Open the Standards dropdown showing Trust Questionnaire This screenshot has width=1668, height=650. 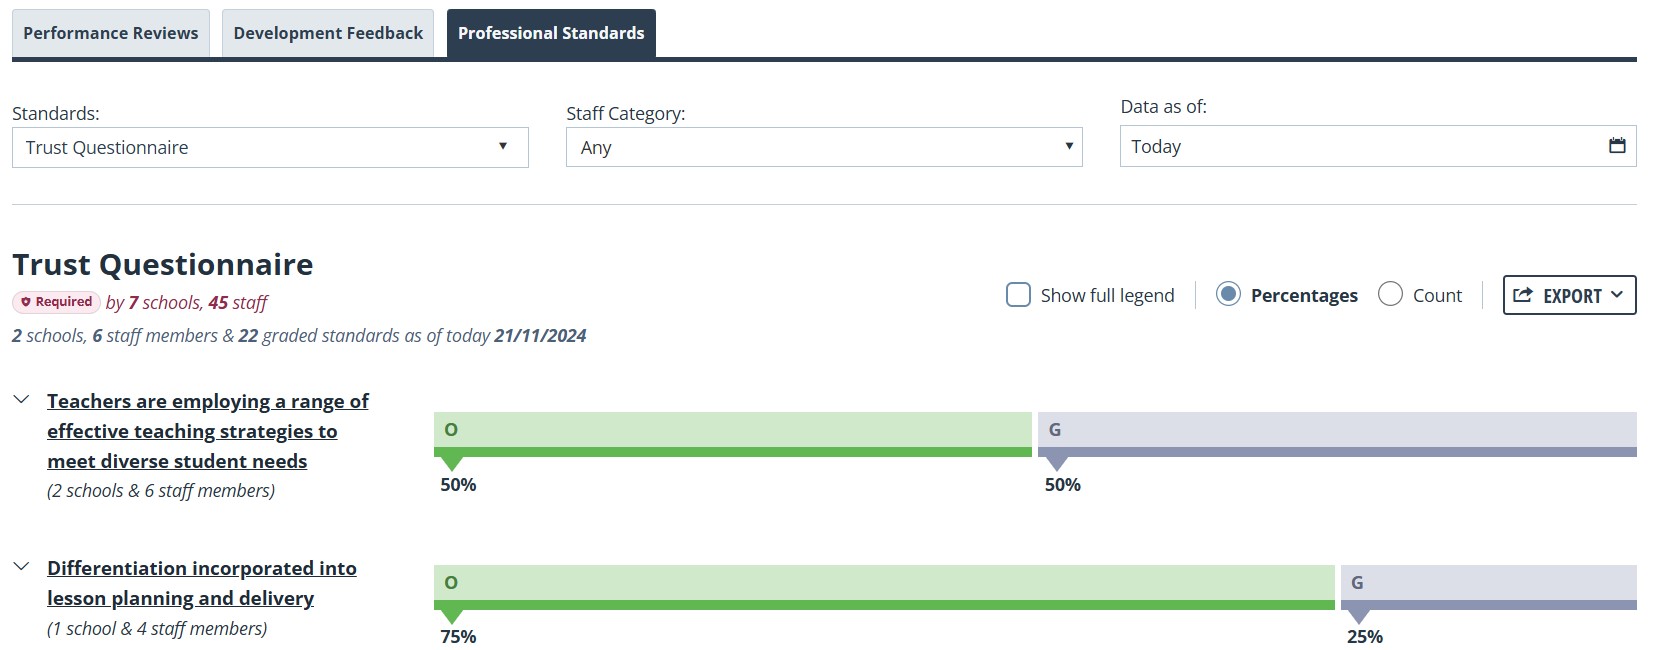(270, 147)
